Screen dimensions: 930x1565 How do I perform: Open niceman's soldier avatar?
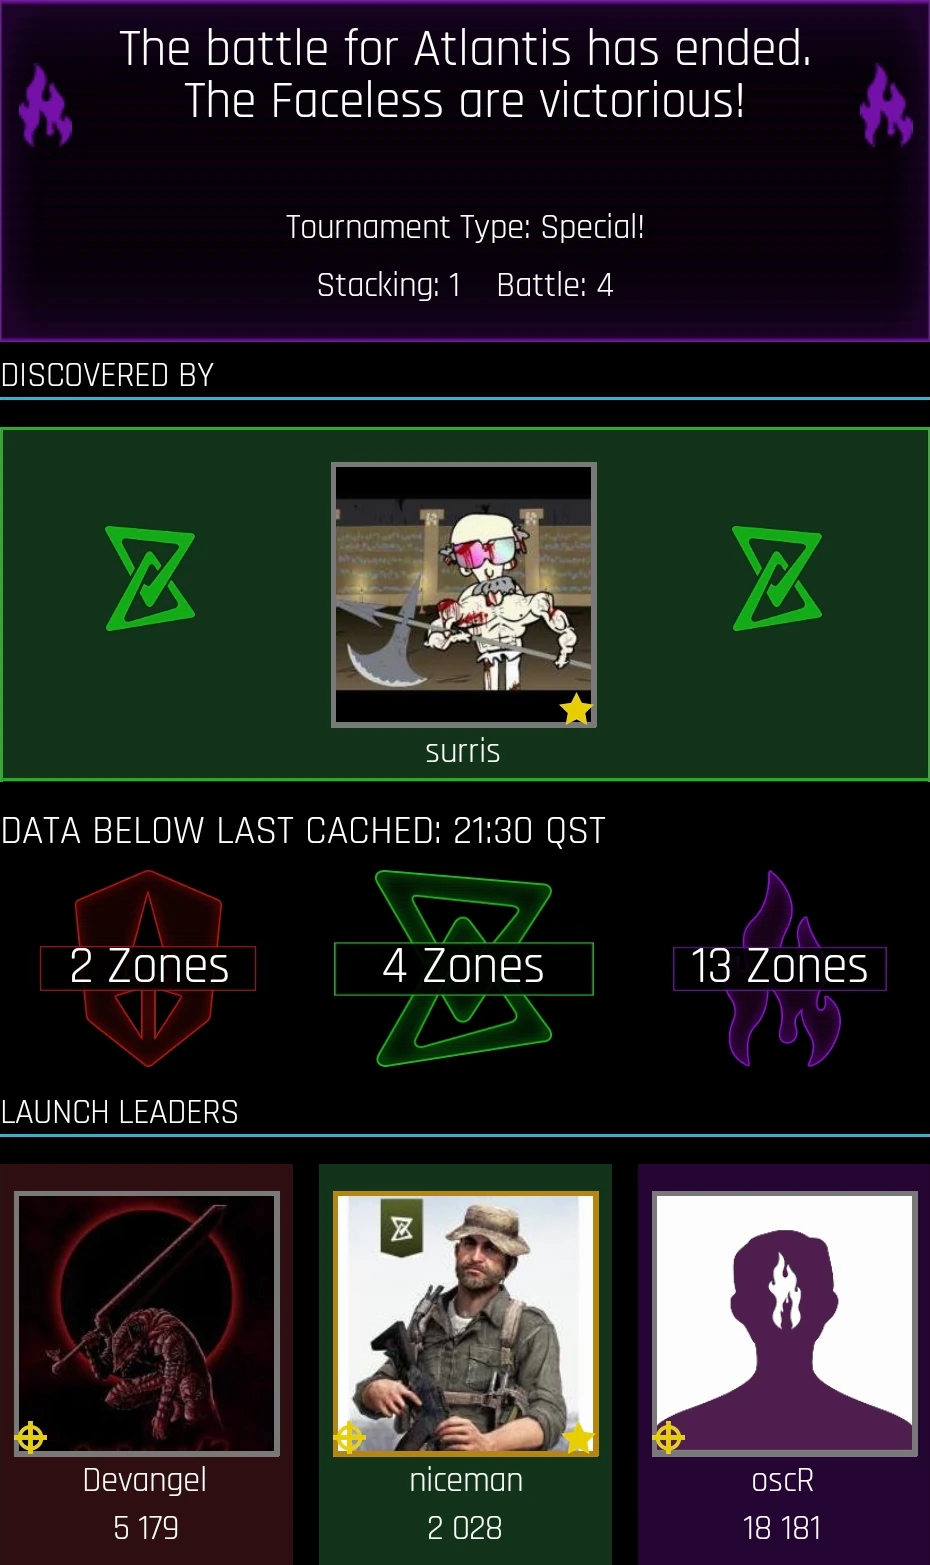pyautogui.click(x=466, y=1323)
